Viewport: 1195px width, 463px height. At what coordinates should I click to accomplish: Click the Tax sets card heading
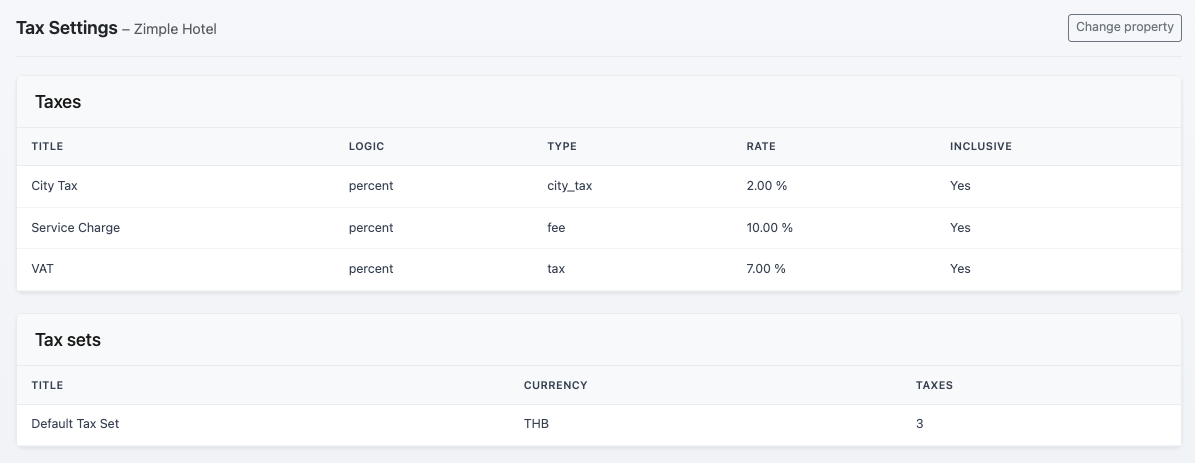point(68,340)
